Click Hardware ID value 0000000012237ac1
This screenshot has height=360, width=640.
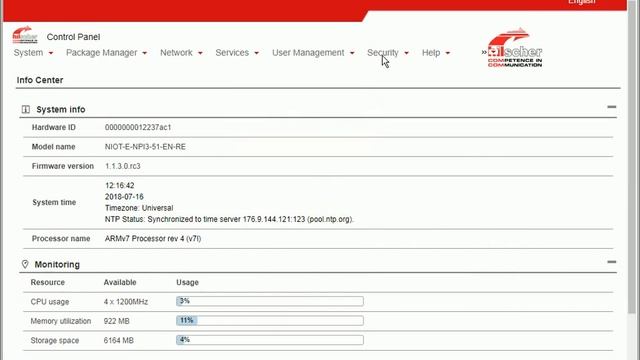(x=138, y=127)
